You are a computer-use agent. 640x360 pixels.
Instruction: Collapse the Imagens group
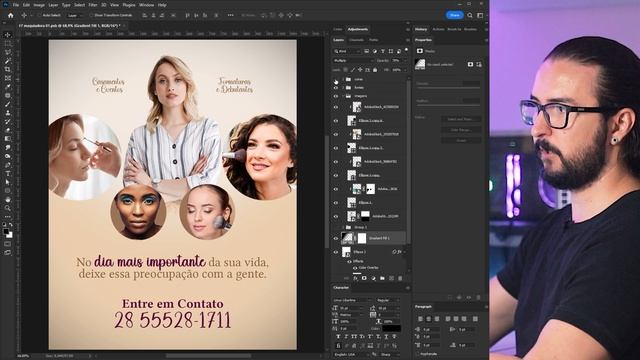(x=343, y=96)
